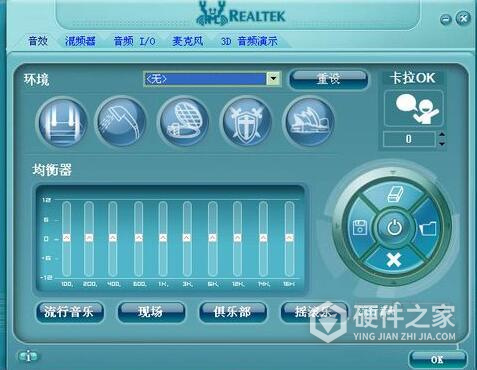The width and height of the screenshot is (477, 370).
Task: Apply the 俱乐部 equalizer preset
Action: click(x=232, y=312)
